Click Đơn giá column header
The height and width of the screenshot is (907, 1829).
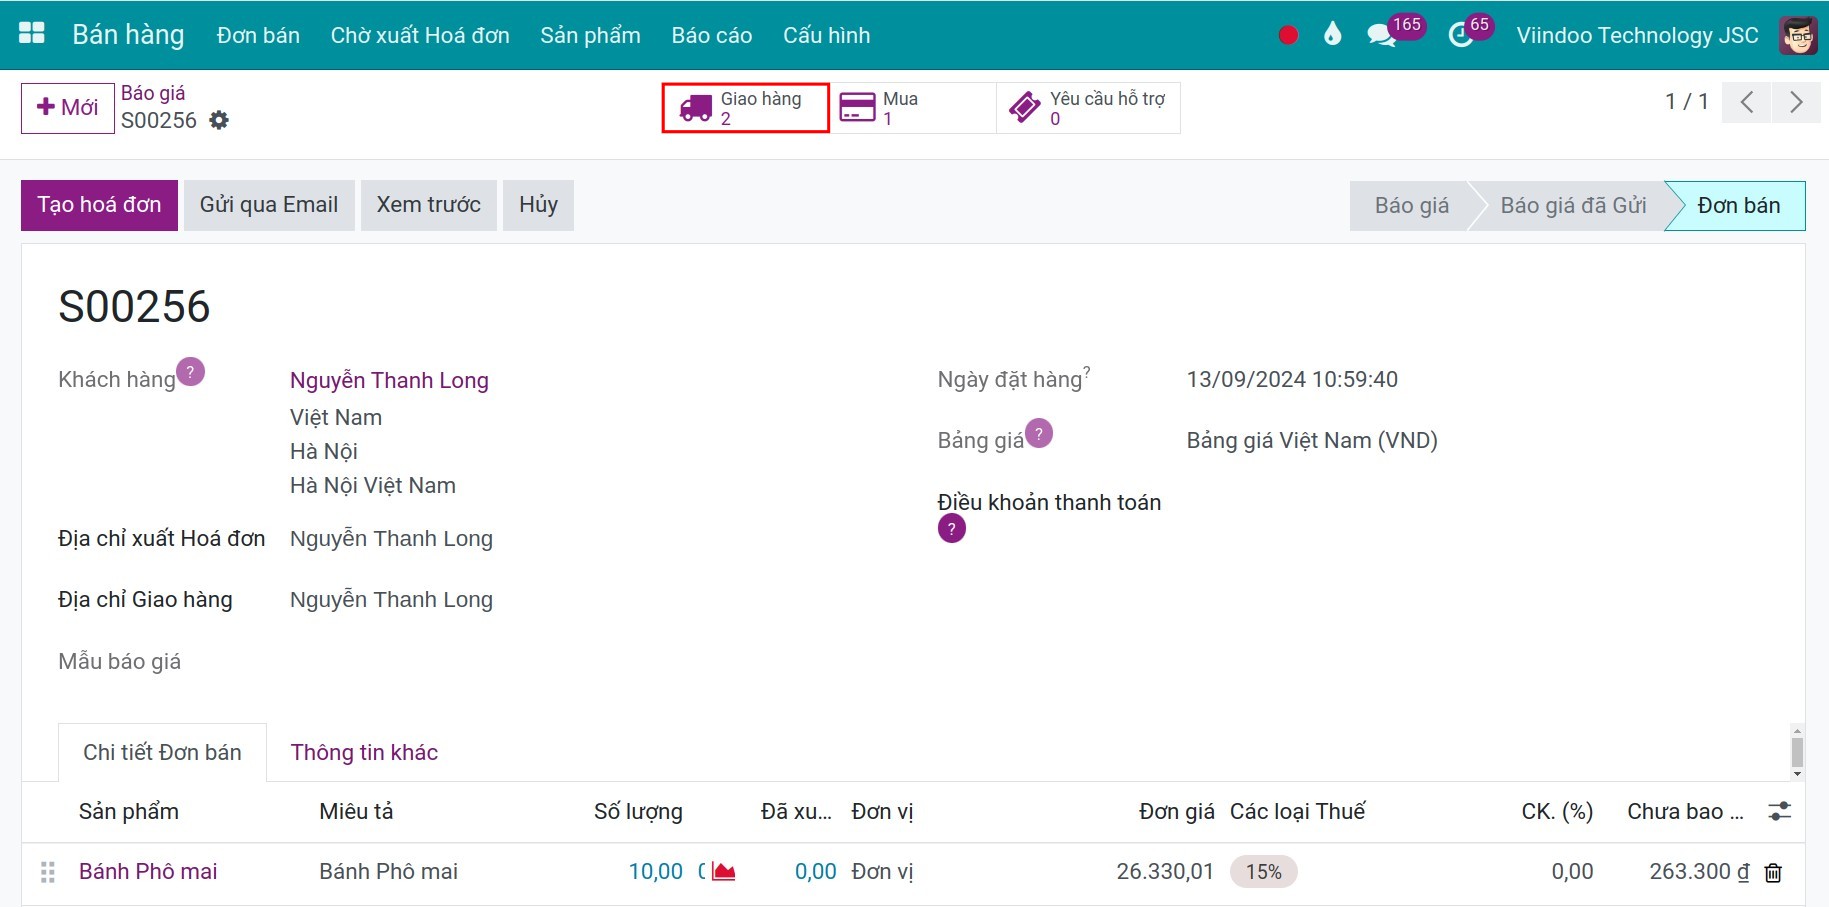[1177, 812]
